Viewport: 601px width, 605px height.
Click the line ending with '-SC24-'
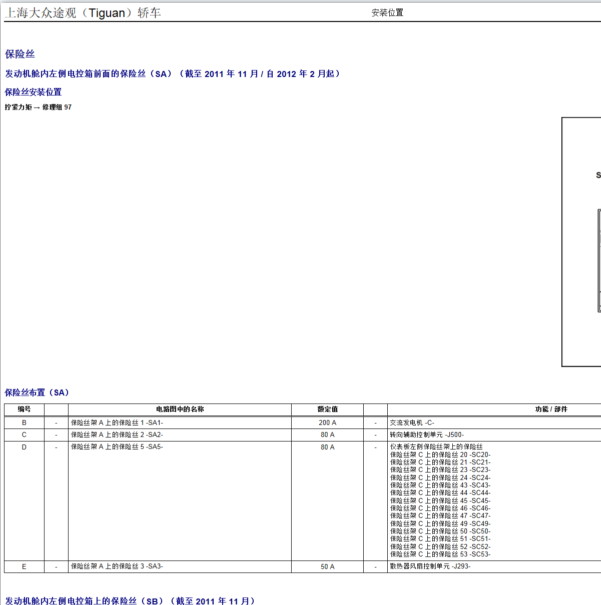440,478
